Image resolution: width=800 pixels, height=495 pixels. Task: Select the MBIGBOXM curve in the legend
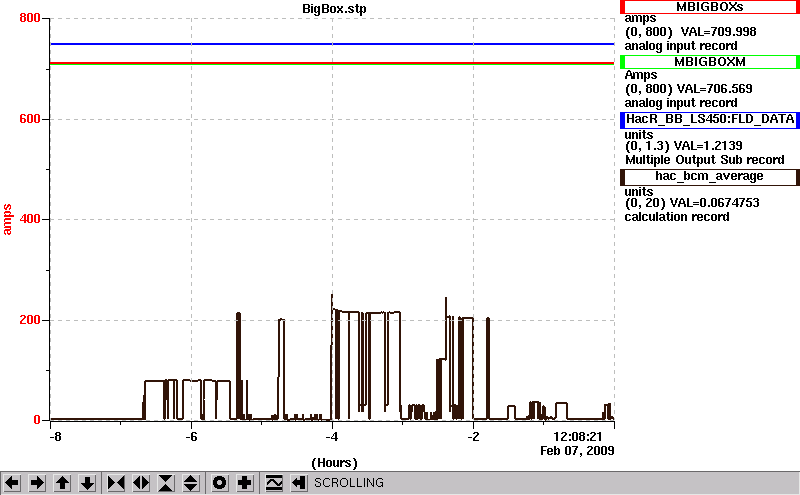[710, 62]
